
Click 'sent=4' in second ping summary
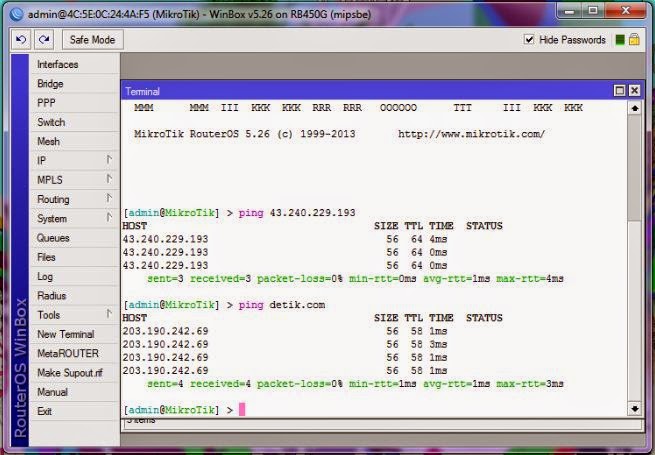[165, 384]
